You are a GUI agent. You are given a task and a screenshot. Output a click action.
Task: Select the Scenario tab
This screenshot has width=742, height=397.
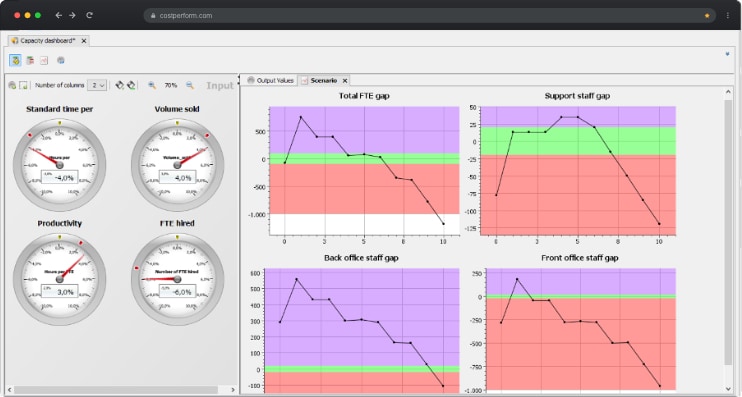pos(324,80)
